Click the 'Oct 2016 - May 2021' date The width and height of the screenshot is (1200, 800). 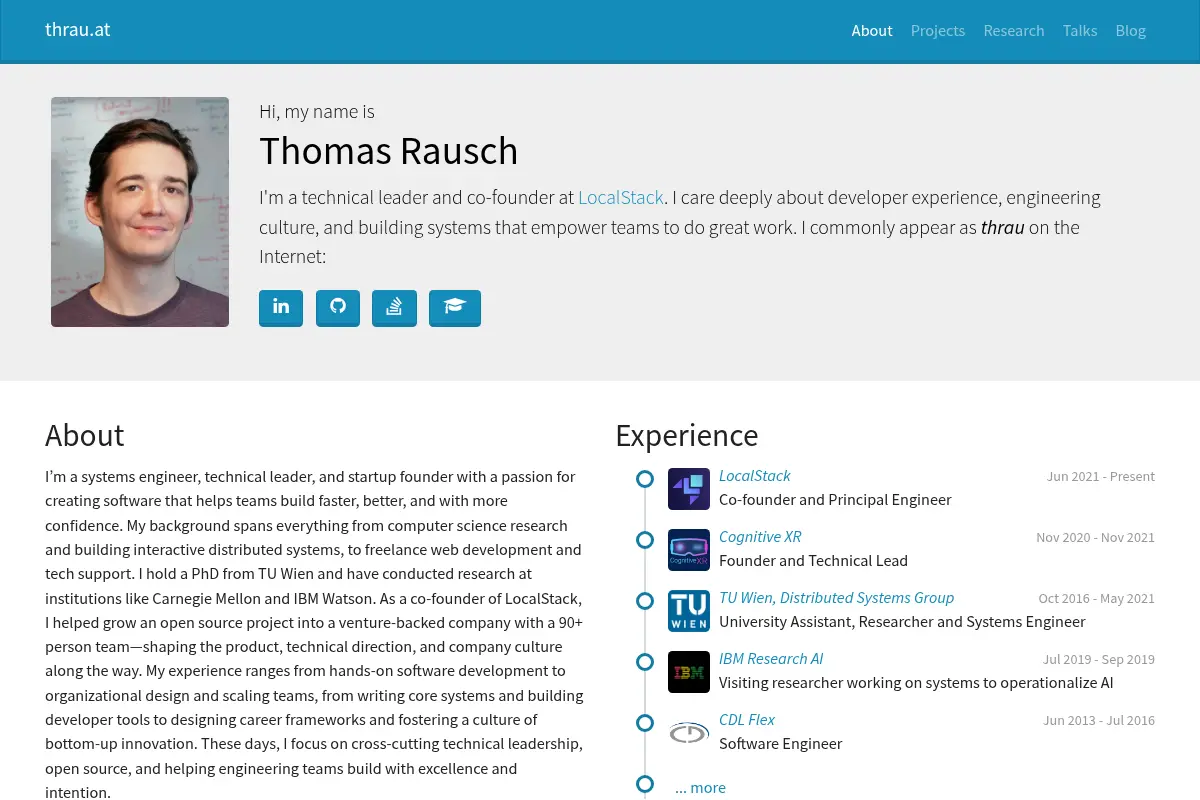pyautogui.click(x=1097, y=599)
